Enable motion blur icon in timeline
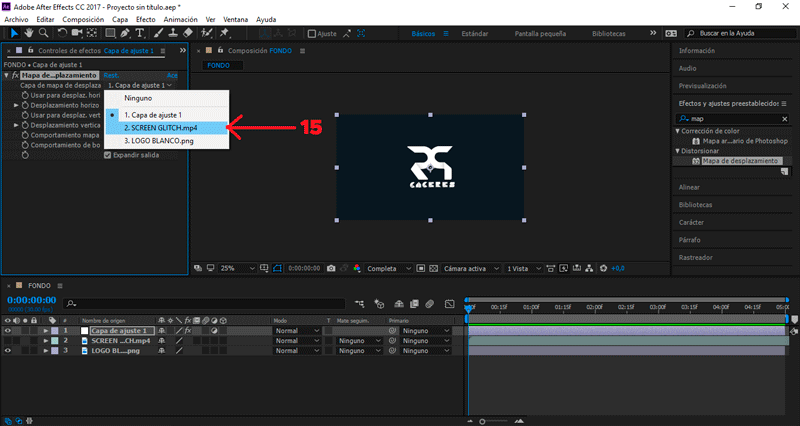 coord(430,304)
